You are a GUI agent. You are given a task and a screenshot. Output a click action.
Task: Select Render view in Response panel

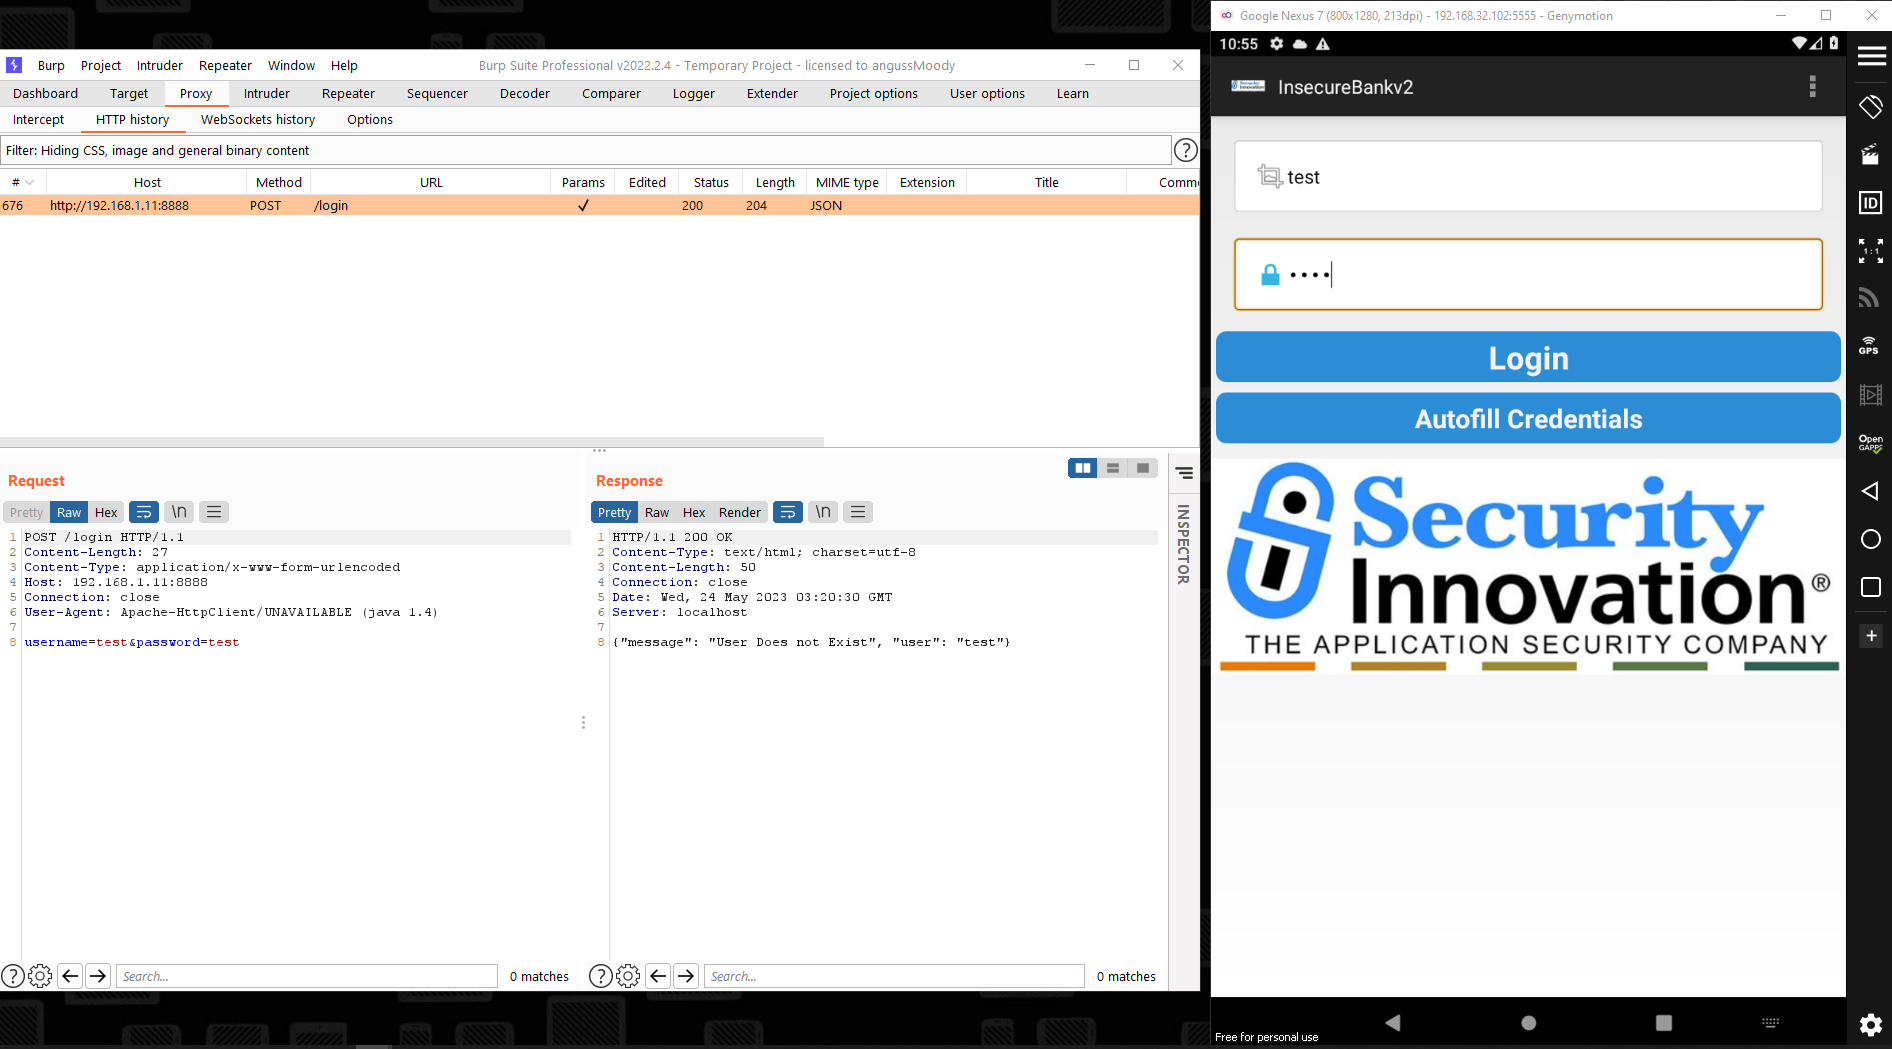pyautogui.click(x=740, y=512)
